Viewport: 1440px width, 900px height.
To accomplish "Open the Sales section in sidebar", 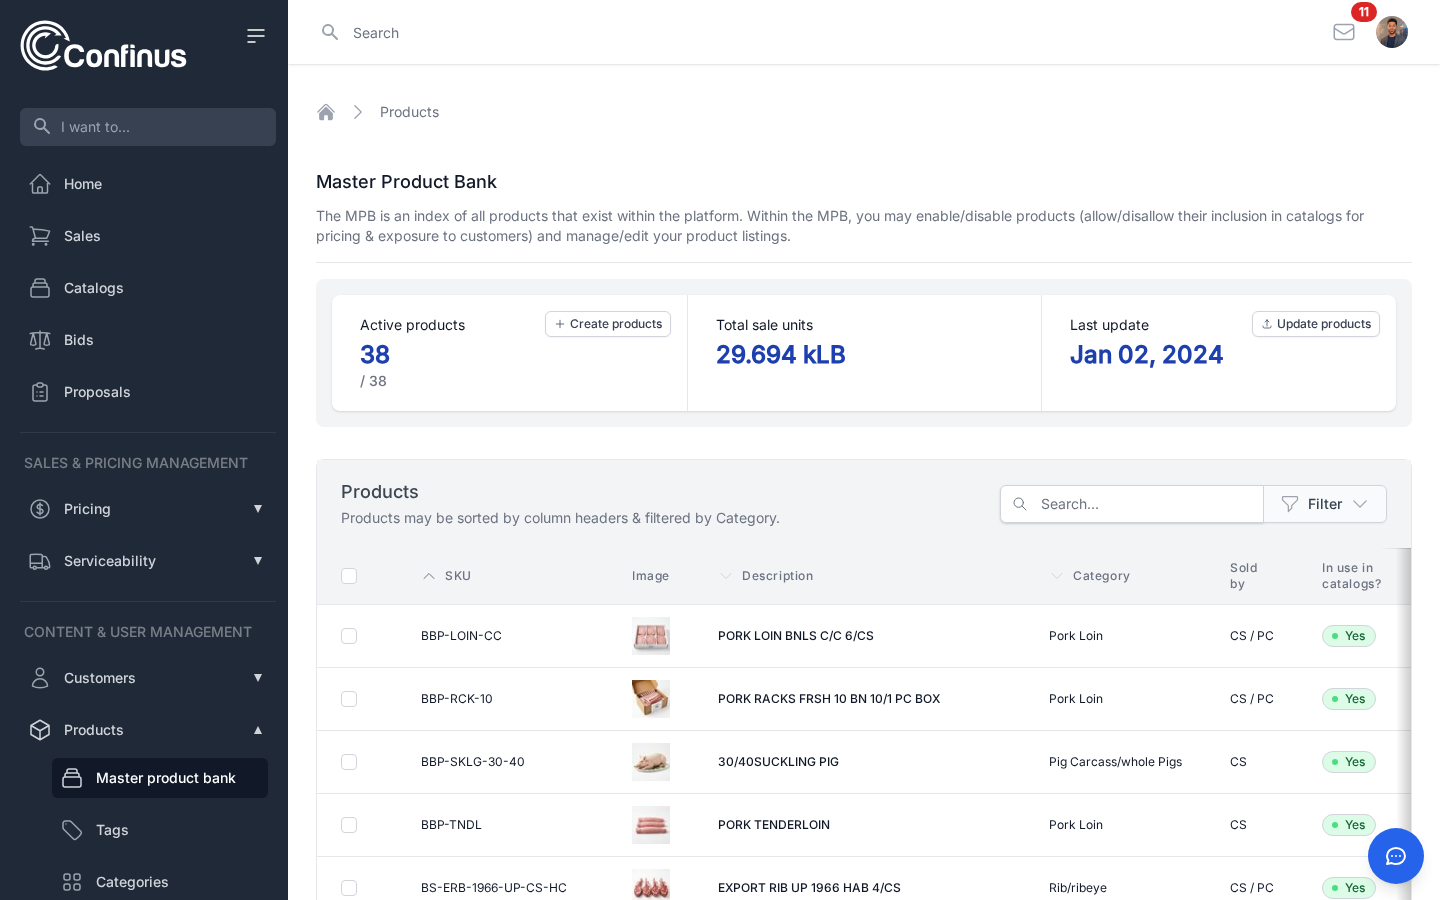I will 82,236.
